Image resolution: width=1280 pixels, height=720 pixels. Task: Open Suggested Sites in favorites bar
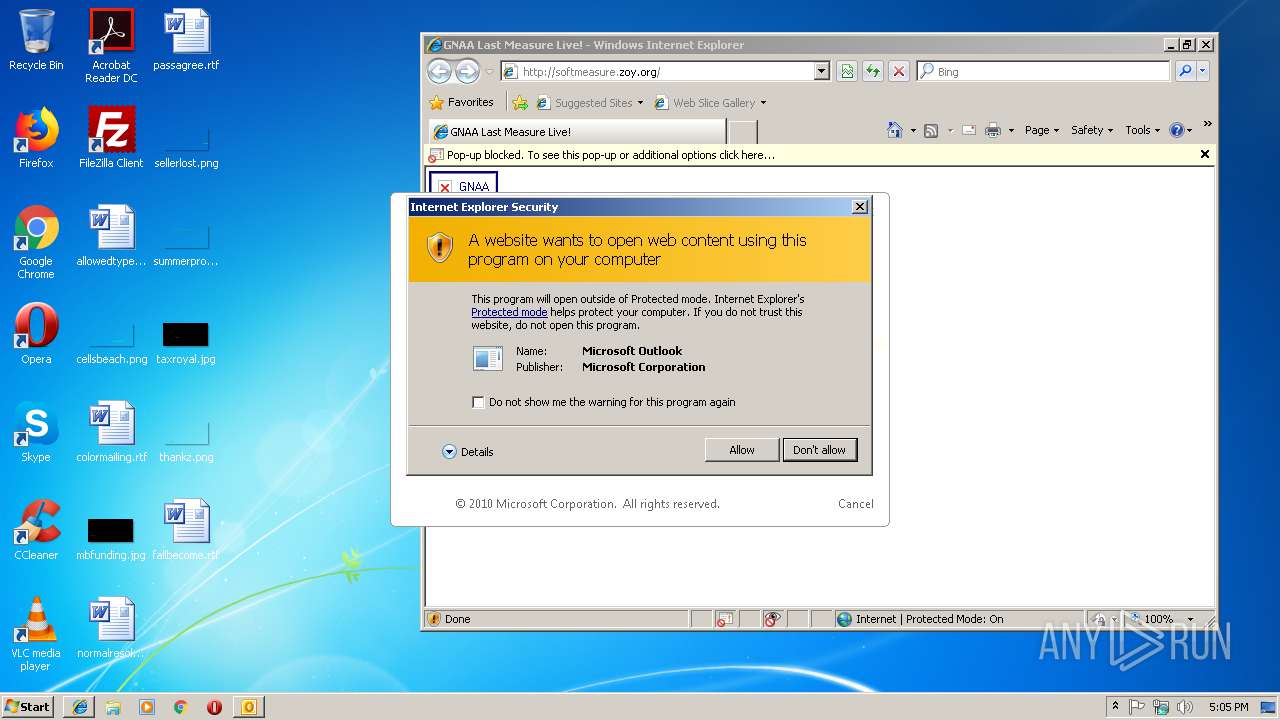[590, 103]
